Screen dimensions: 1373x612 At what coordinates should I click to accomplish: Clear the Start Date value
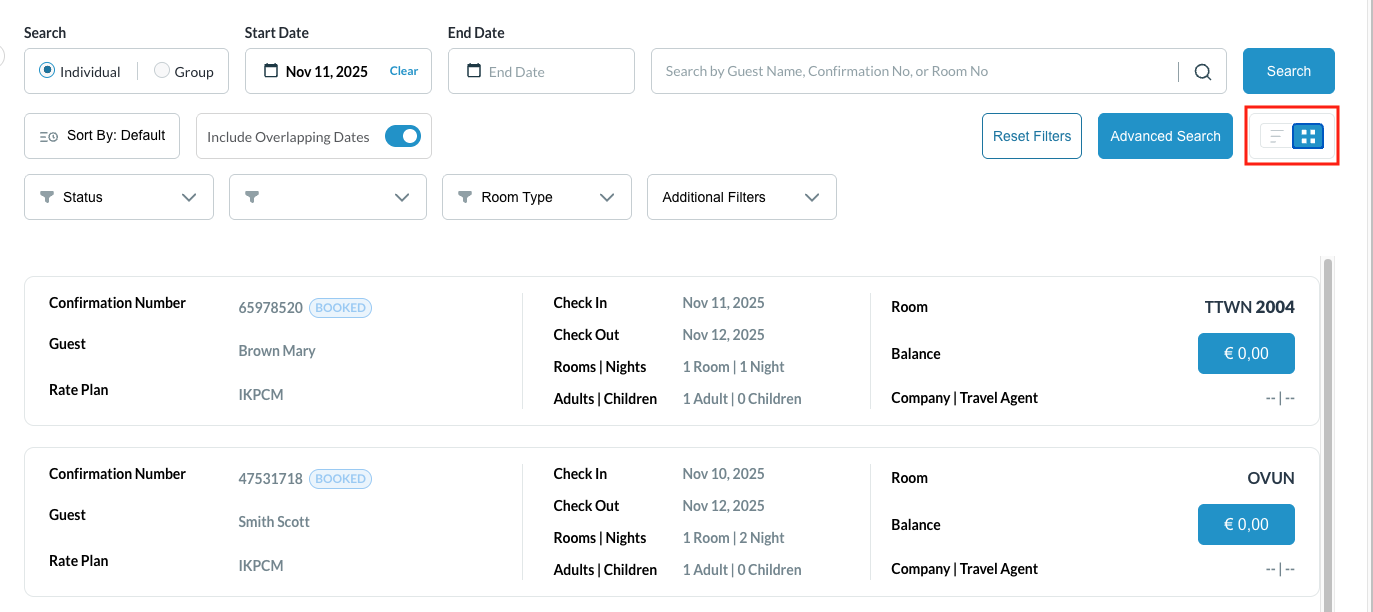point(404,71)
